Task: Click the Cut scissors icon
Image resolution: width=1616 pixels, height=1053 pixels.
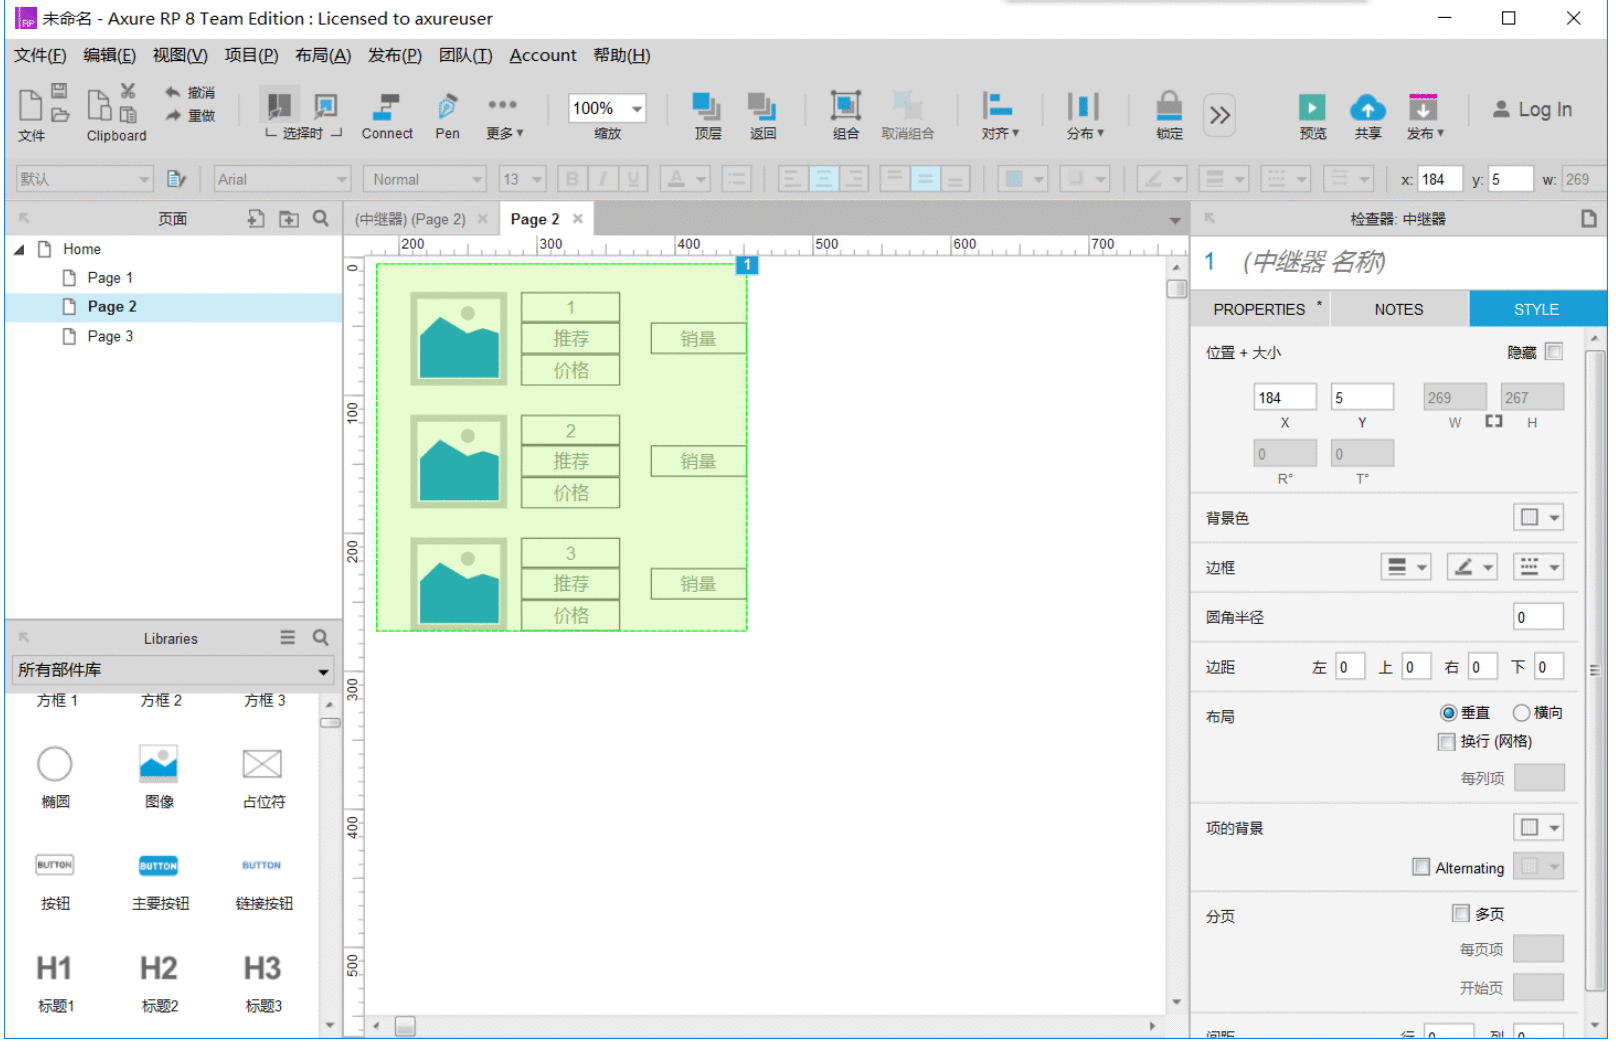Action: coord(128,91)
